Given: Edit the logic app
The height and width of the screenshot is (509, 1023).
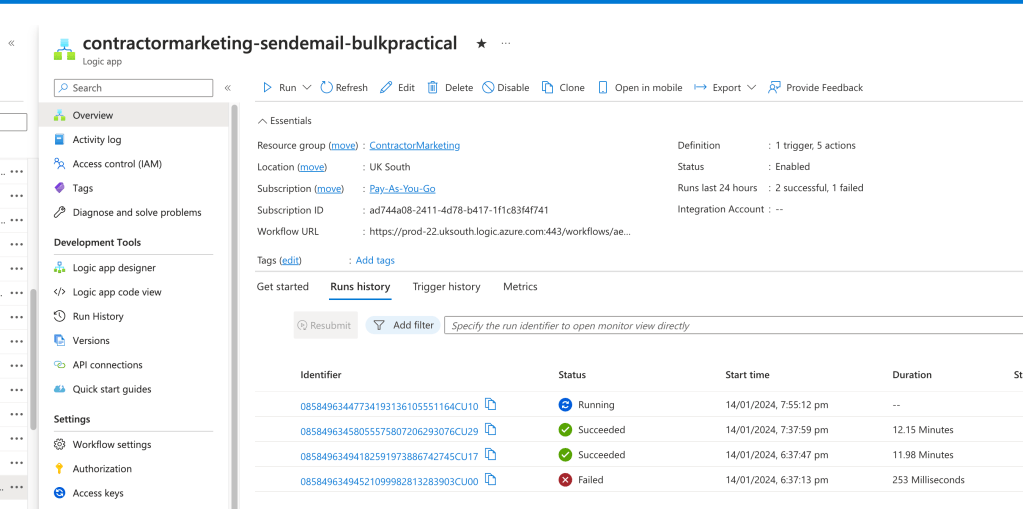Looking at the screenshot, I should [397, 87].
